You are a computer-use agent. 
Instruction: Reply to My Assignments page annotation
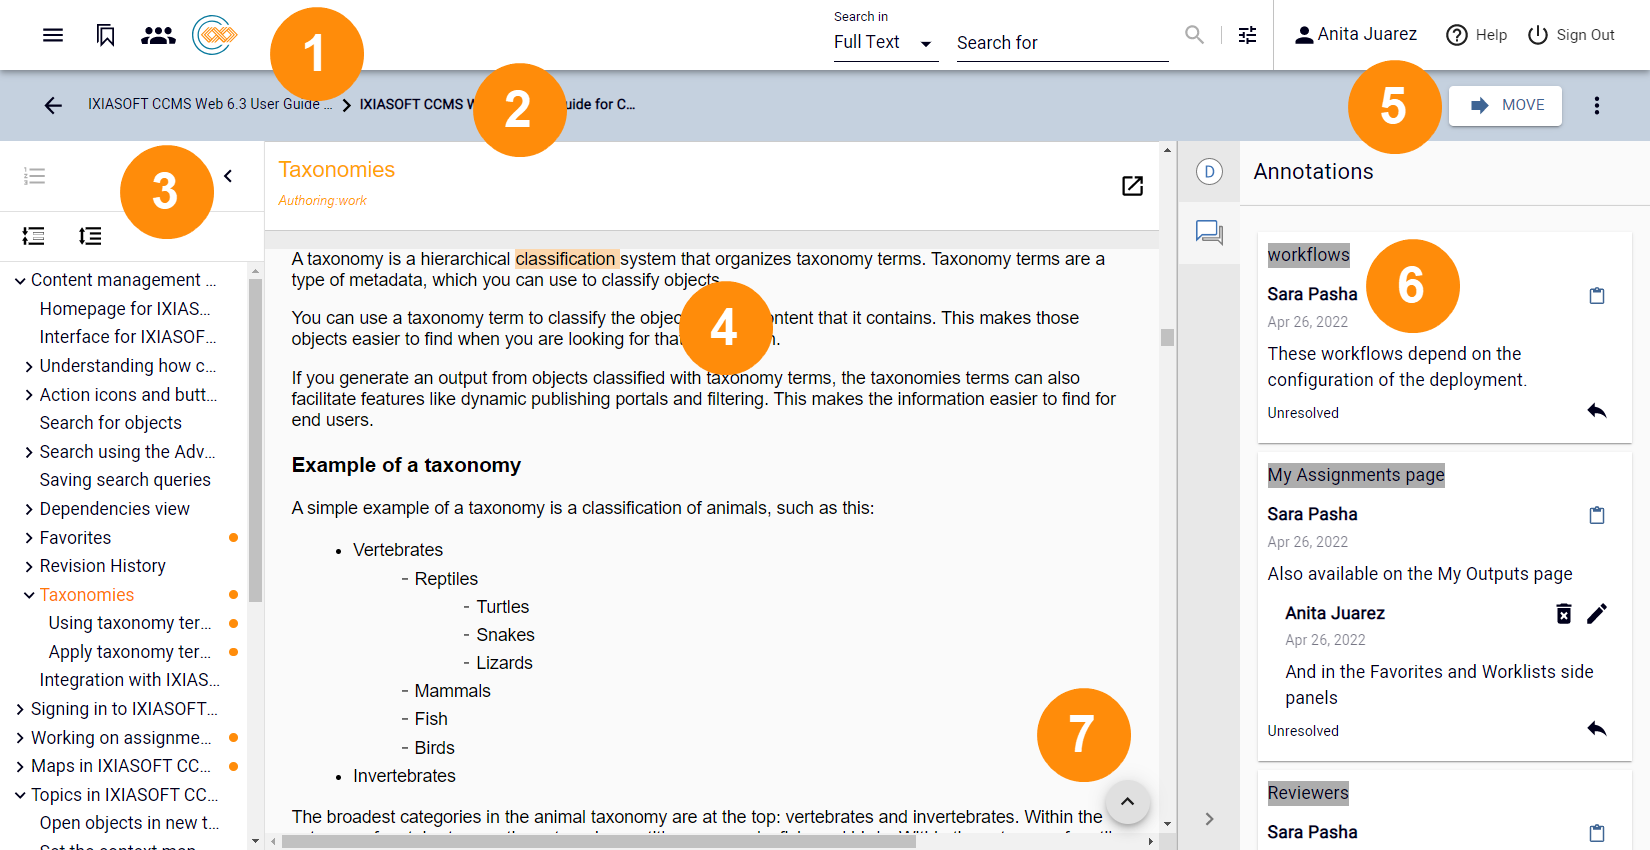pyautogui.click(x=1596, y=729)
